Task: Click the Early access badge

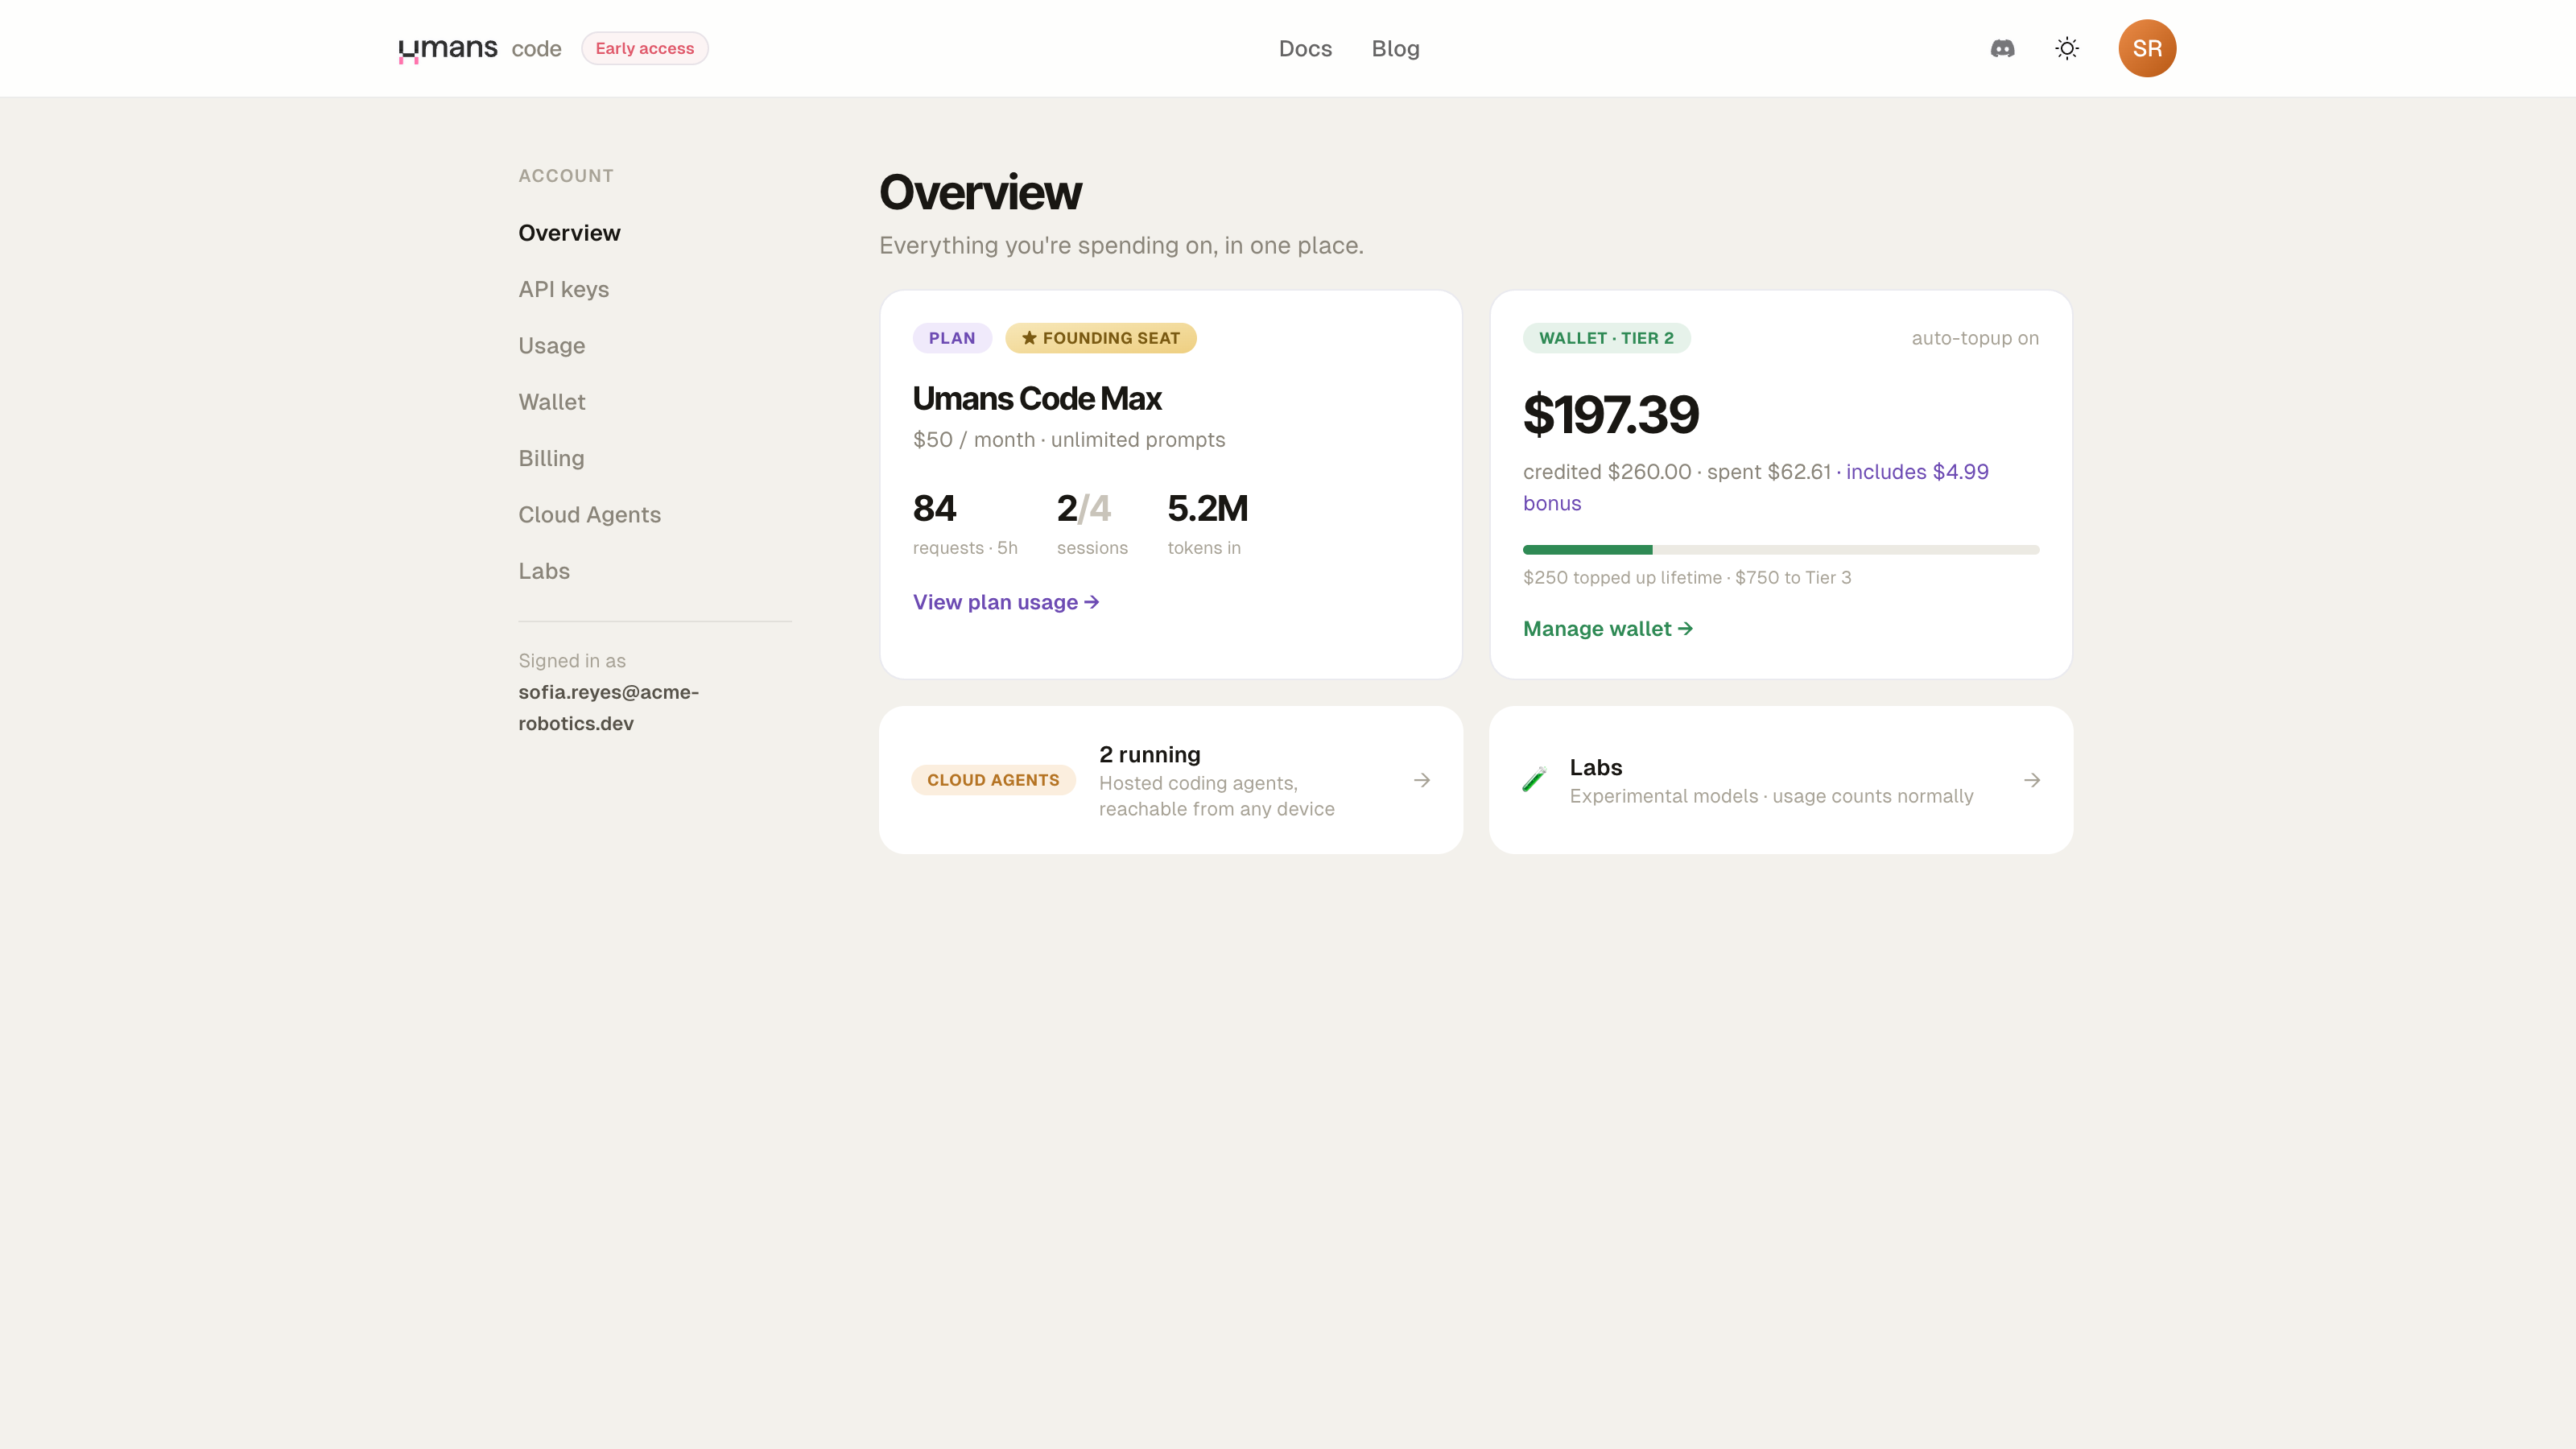Action: coord(644,48)
